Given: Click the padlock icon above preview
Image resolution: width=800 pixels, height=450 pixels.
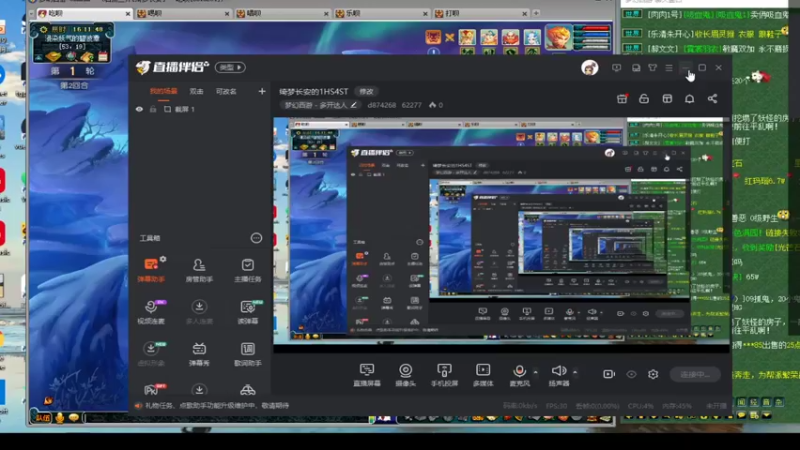Looking at the screenshot, I should pyautogui.click(x=644, y=99).
